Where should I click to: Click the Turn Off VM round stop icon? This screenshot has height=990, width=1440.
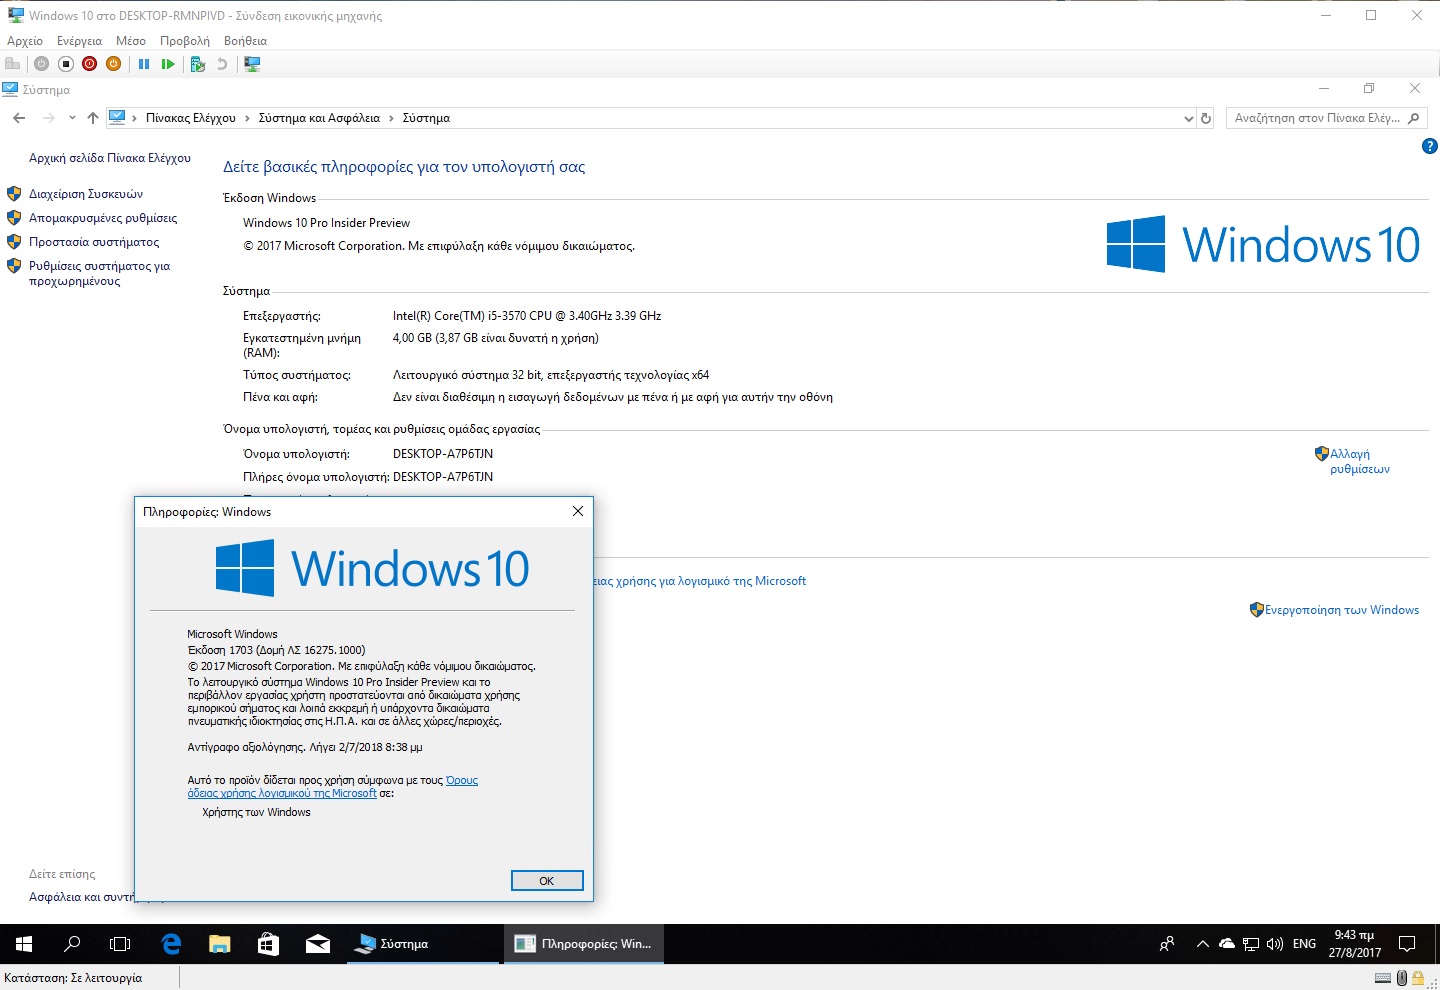click(66, 64)
